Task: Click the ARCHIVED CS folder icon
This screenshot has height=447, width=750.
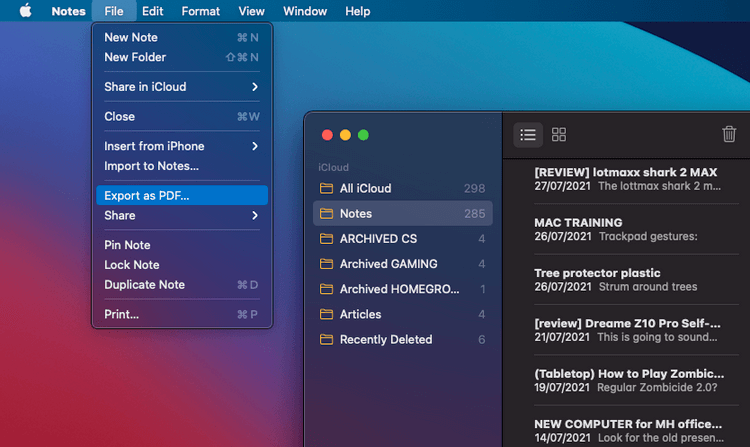Action: (326, 239)
